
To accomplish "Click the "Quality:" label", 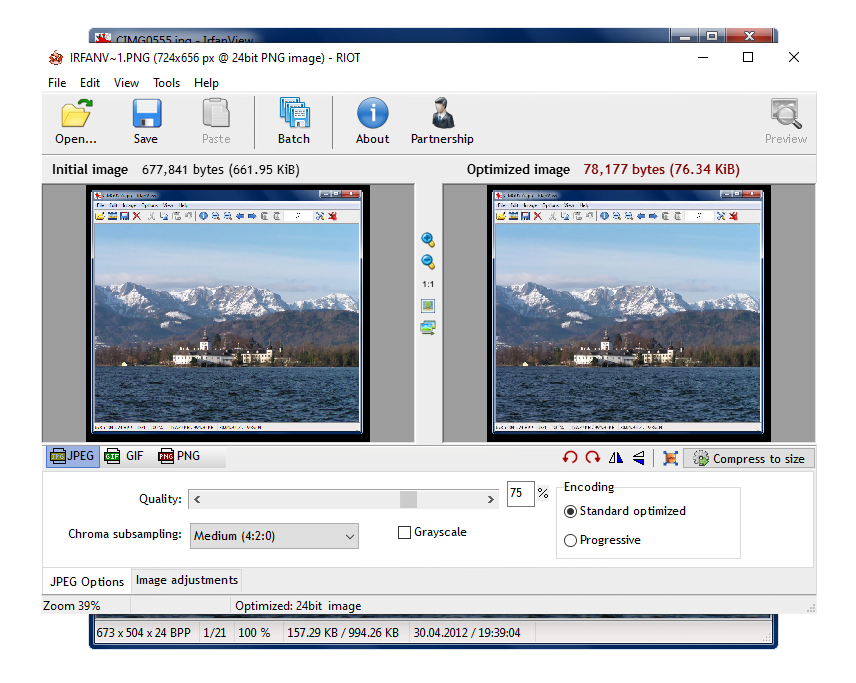I will [x=160, y=499].
